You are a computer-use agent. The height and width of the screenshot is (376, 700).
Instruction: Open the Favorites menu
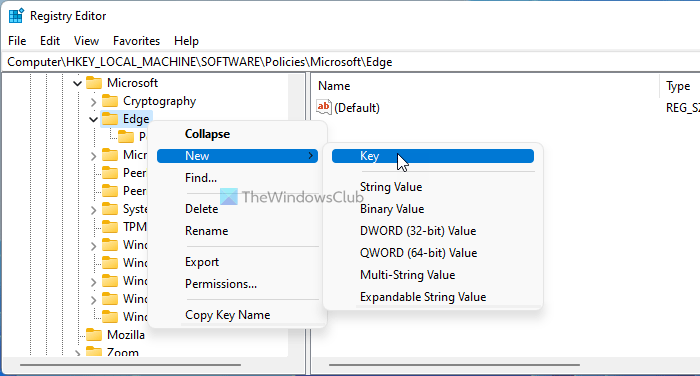coord(136,41)
